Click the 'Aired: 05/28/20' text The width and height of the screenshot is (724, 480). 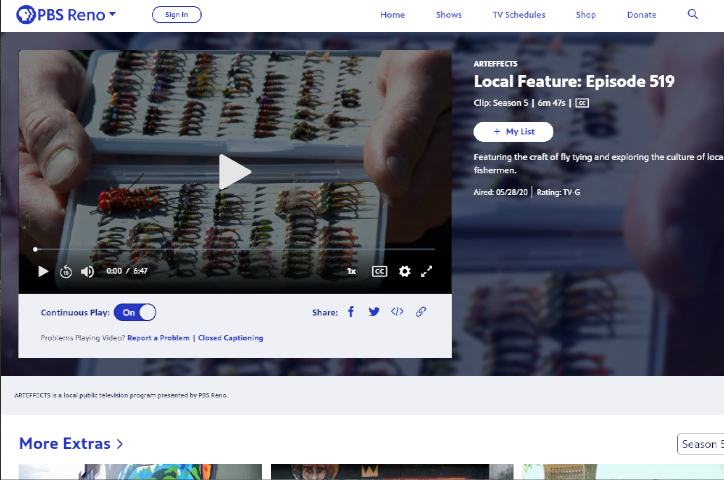point(501,192)
